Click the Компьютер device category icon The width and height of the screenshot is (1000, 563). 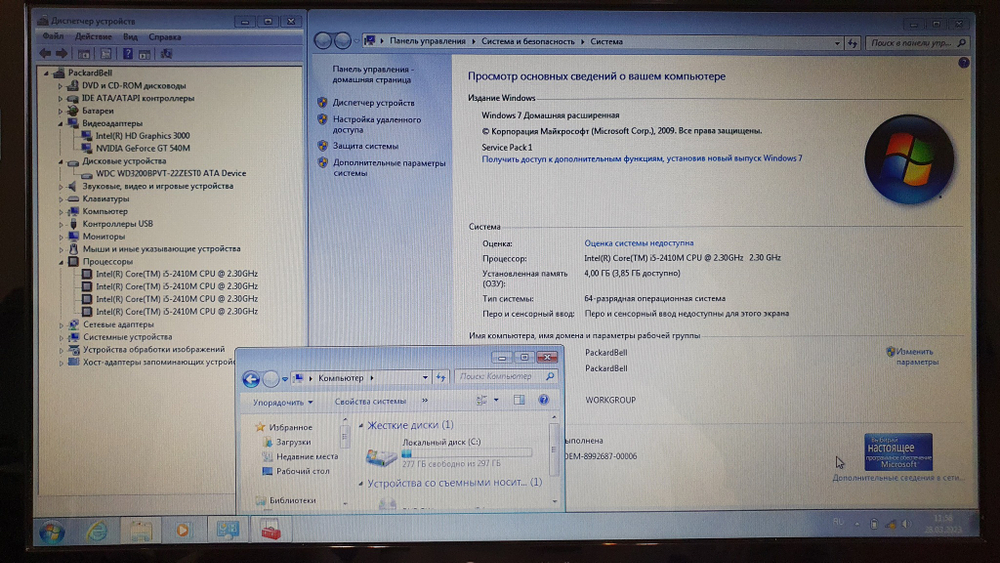73,211
